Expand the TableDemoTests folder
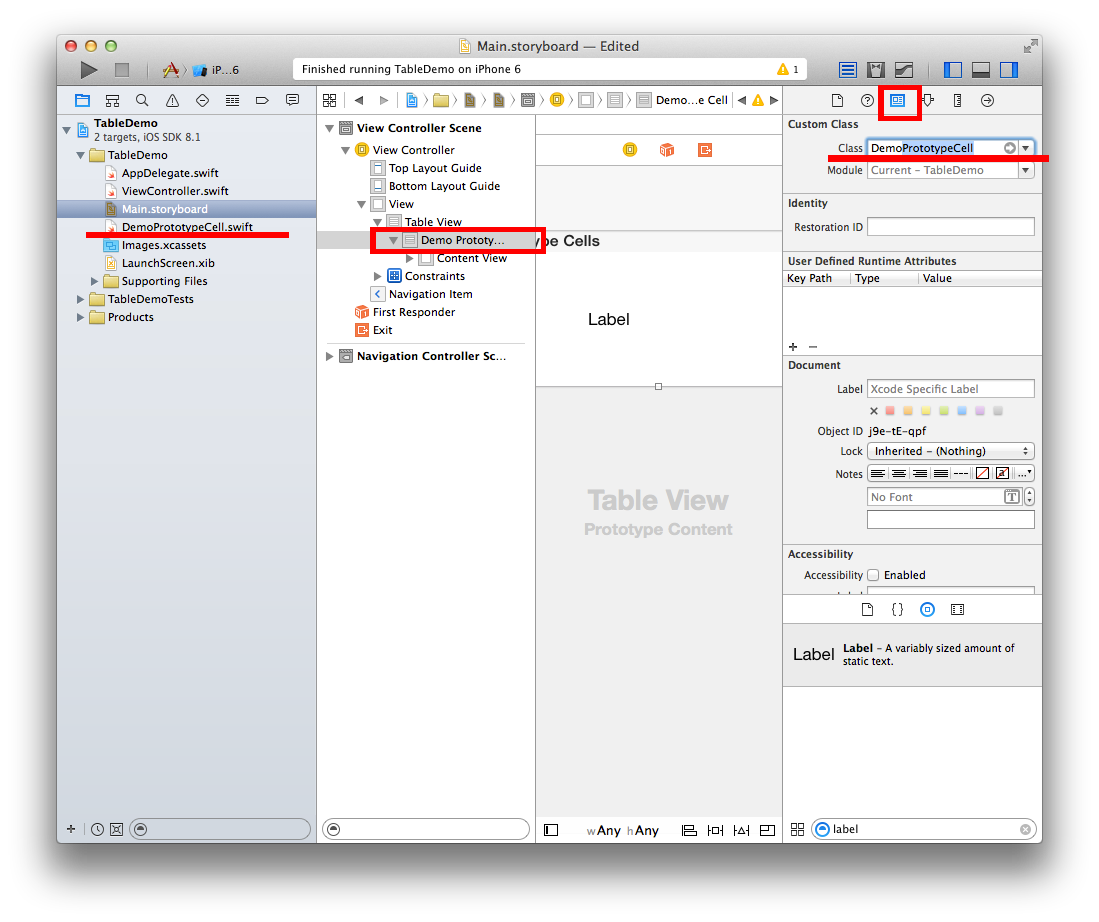Viewport: 1099px width, 922px height. point(81,299)
